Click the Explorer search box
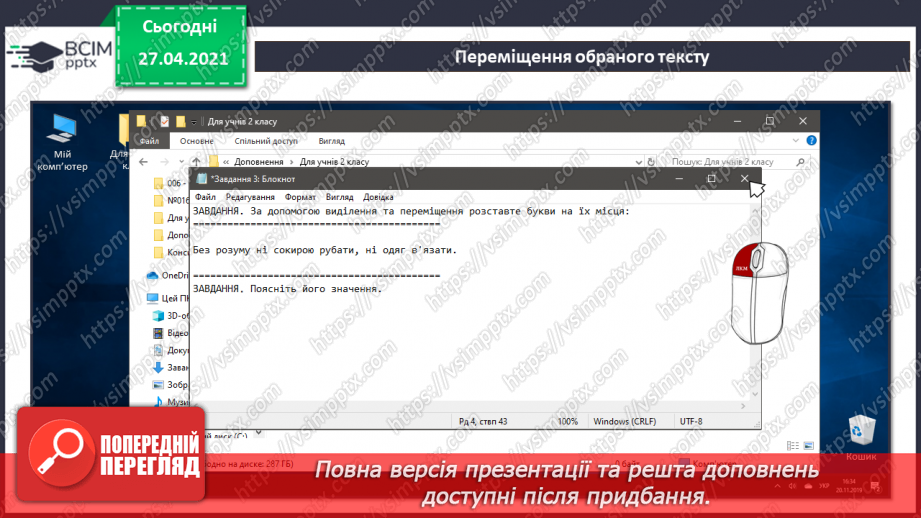921x518 pixels. pyautogui.click(x=732, y=162)
